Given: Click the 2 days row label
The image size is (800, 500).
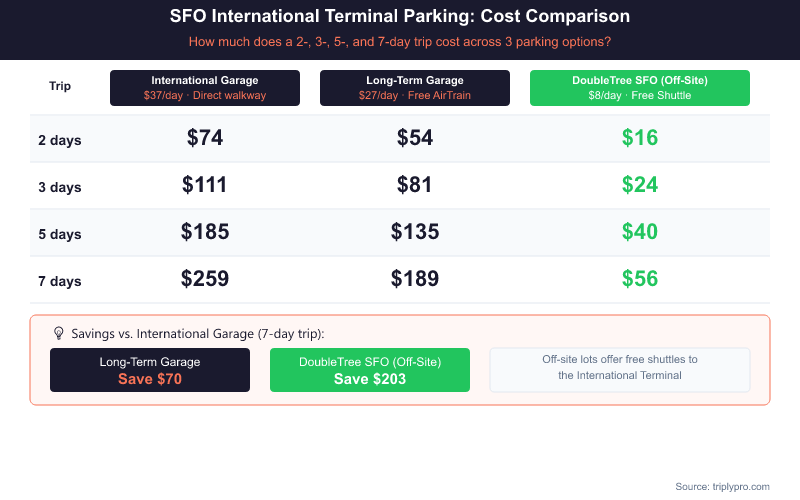Looking at the screenshot, I should click(60, 140).
